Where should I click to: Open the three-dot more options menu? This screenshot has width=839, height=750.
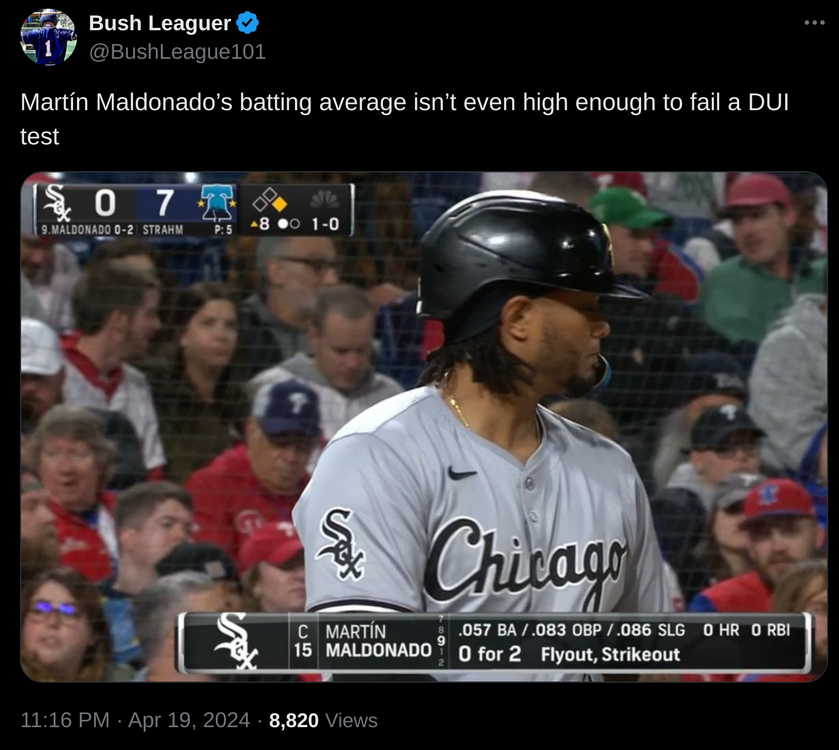[x=814, y=22]
